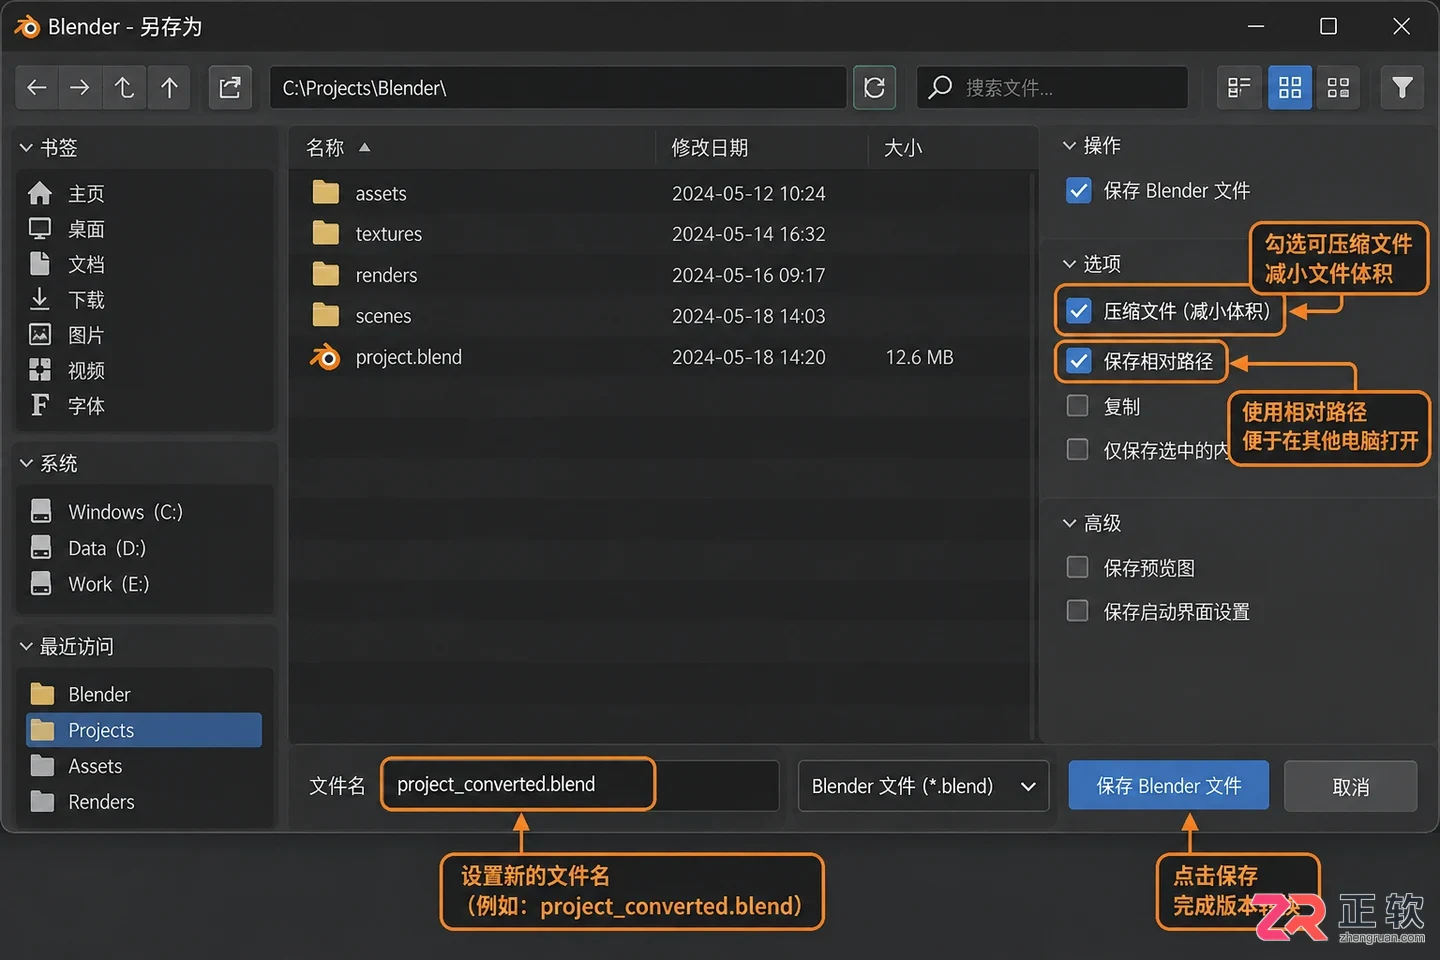1440x960 pixels.
Task: Open recent Projects folder
Action: pos(144,730)
